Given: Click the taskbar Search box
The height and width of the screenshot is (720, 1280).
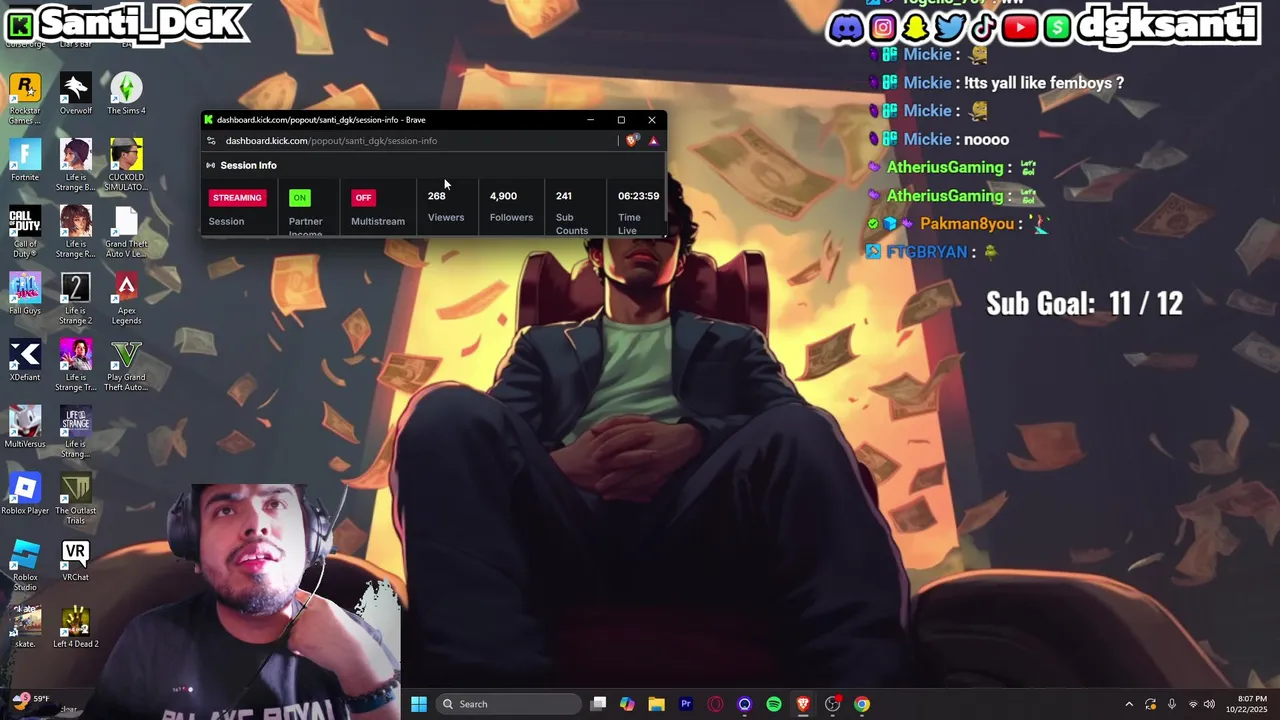Looking at the screenshot, I should 509,704.
